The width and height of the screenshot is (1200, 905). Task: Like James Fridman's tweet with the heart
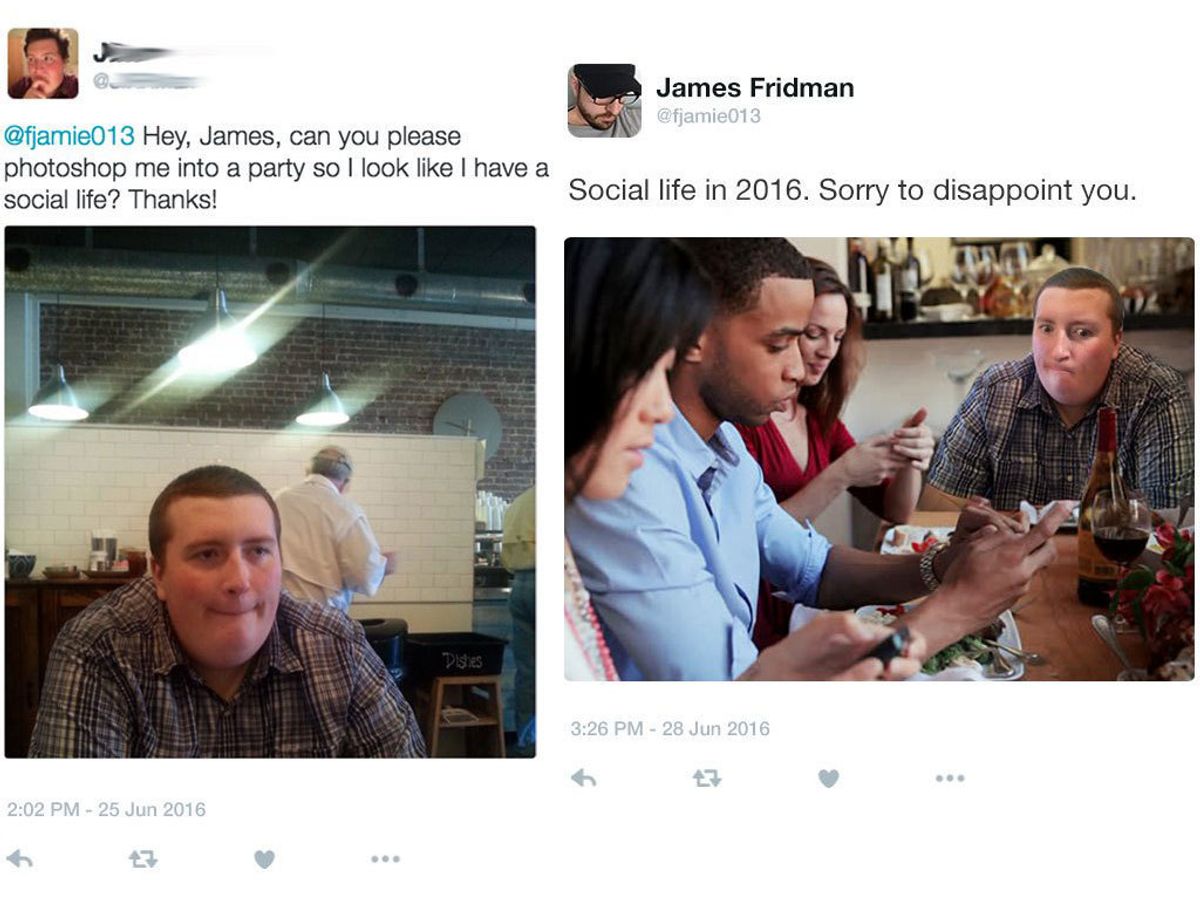click(x=828, y=777)
